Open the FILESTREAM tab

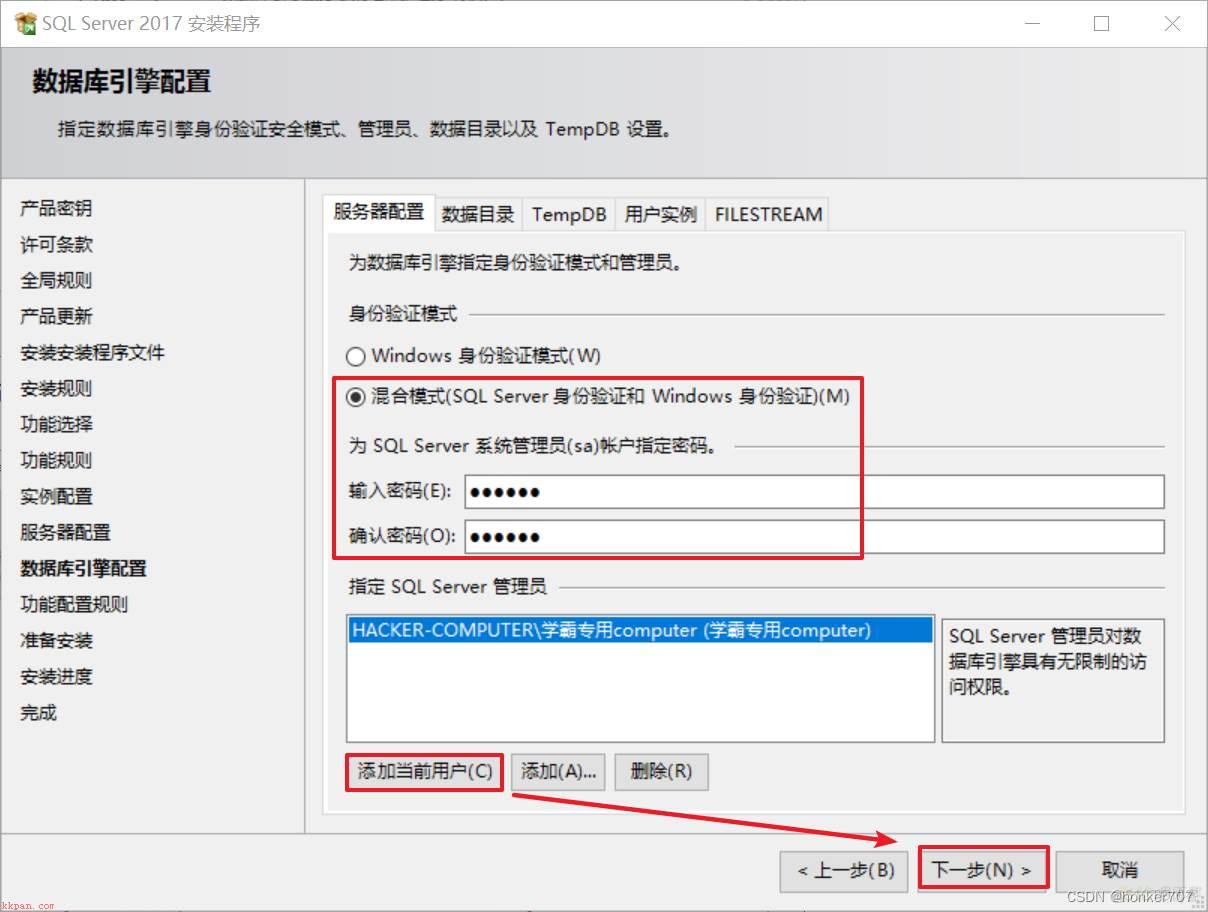768,214
